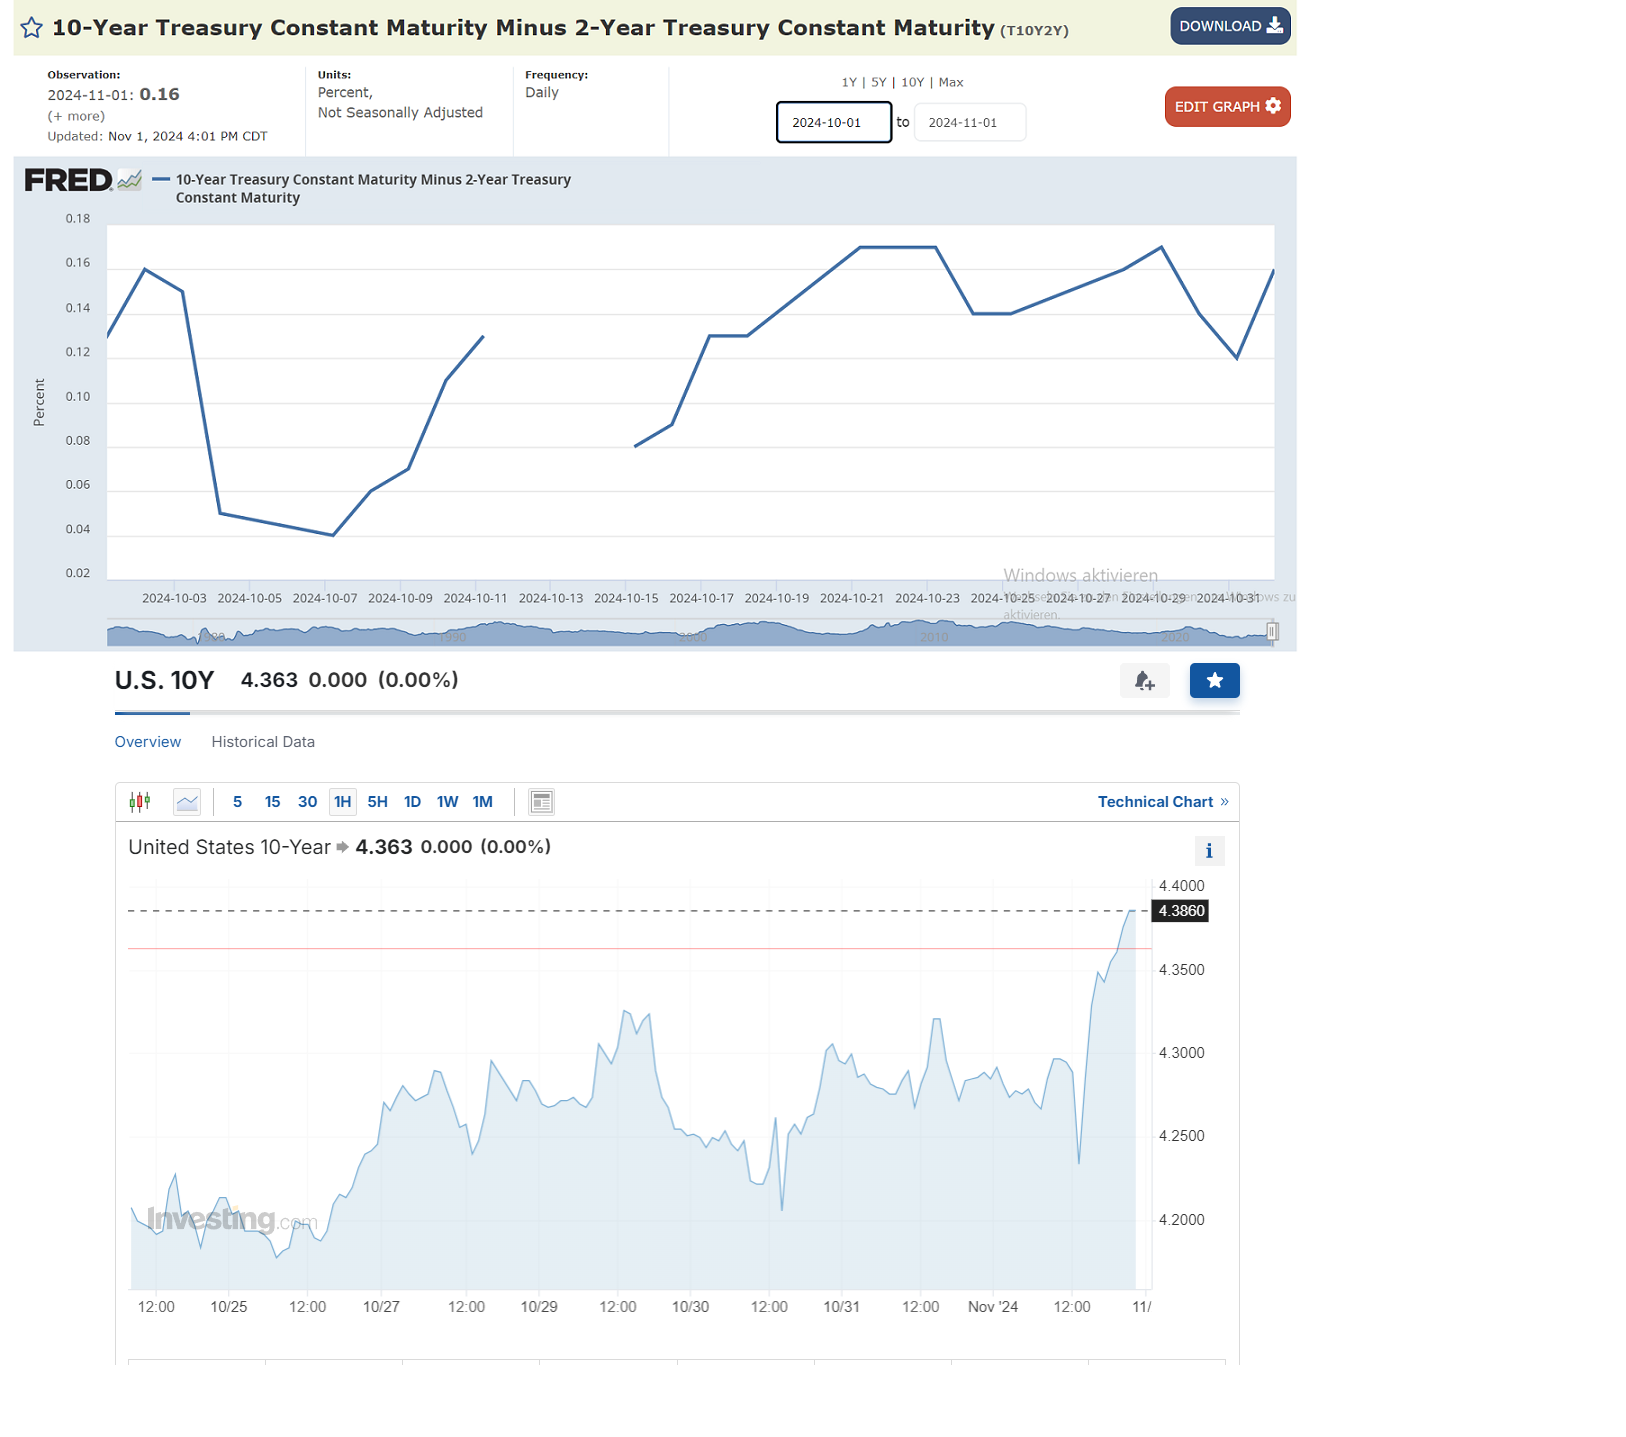Click the start date input field

833,123
